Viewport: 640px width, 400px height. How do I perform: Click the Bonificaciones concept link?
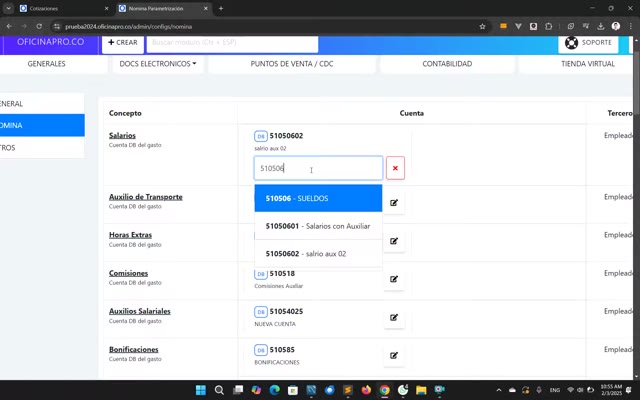click(x=133, y=349)
